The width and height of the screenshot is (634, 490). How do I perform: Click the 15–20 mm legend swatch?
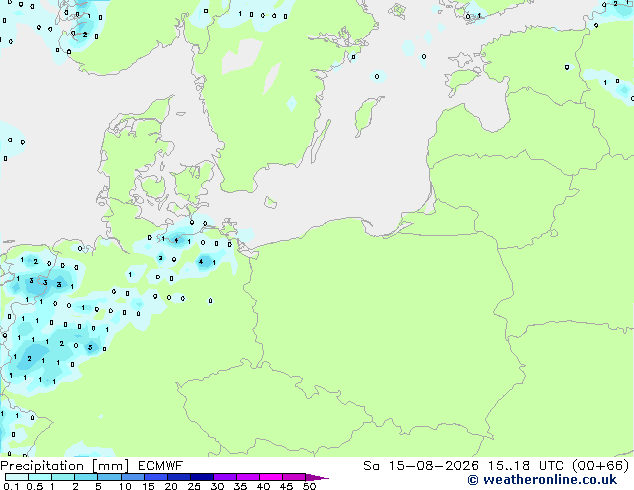click(x=156, y=477)
